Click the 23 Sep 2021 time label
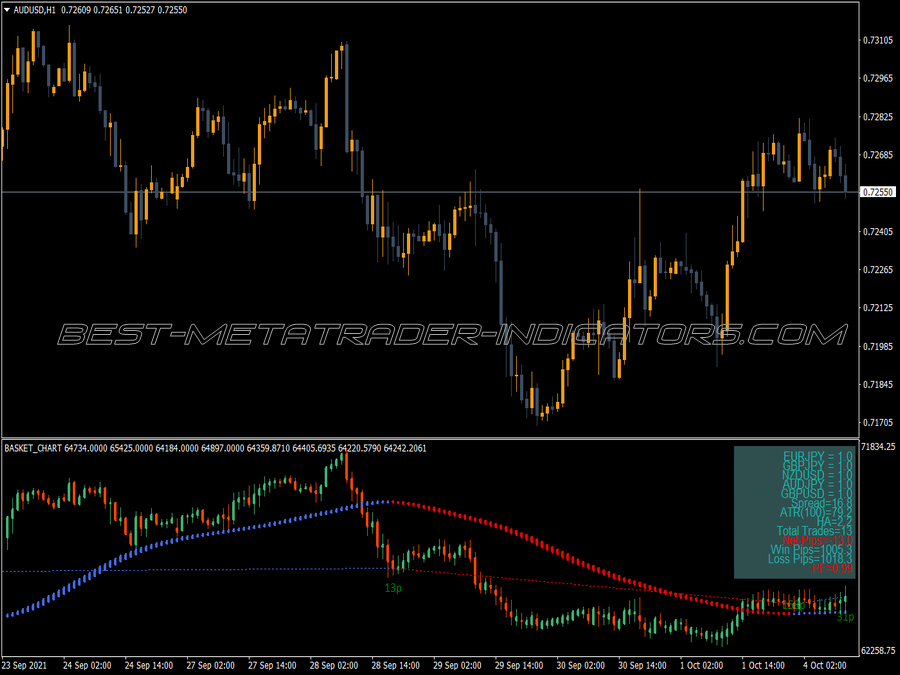Viewport: 900px width, 675px height. click(25, 666)
